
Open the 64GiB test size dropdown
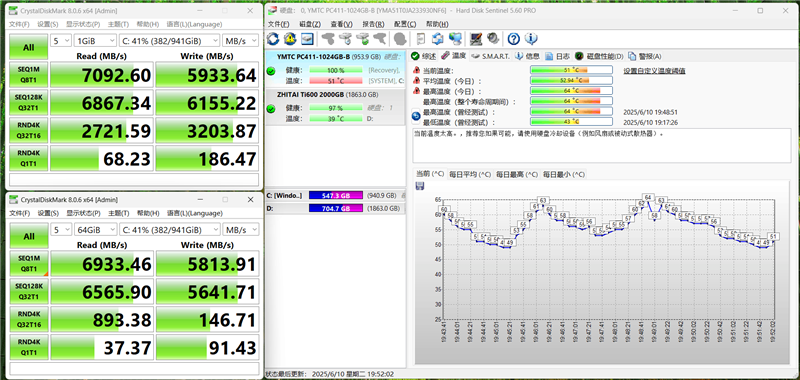95,230
